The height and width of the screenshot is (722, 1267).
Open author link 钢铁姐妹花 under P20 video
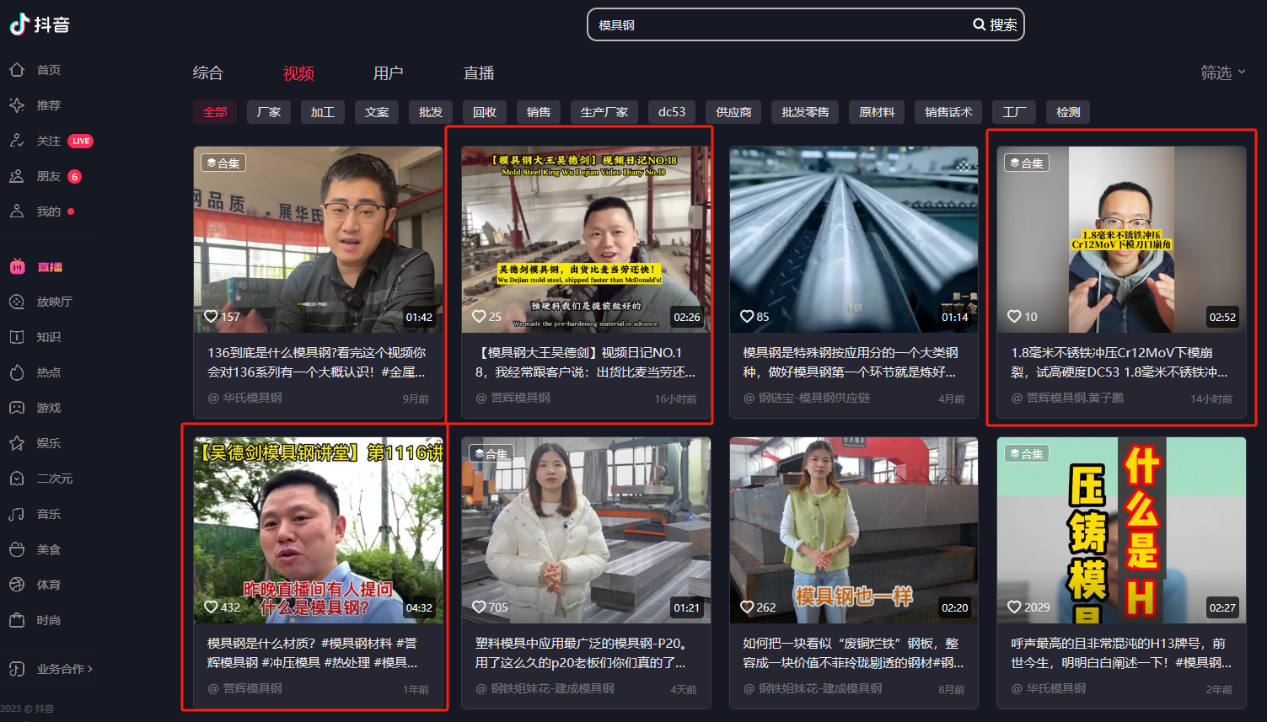pos(545,689)
